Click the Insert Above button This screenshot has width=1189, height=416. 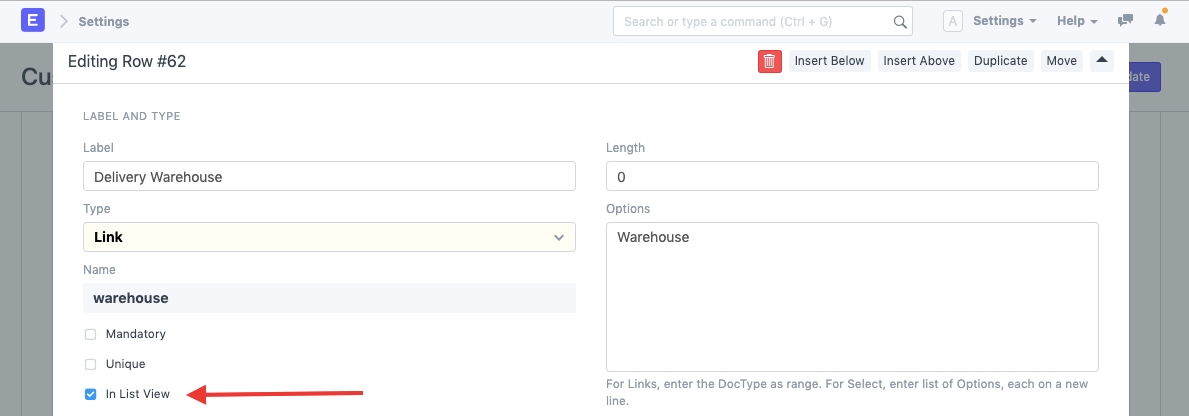(x=919, y=61)
